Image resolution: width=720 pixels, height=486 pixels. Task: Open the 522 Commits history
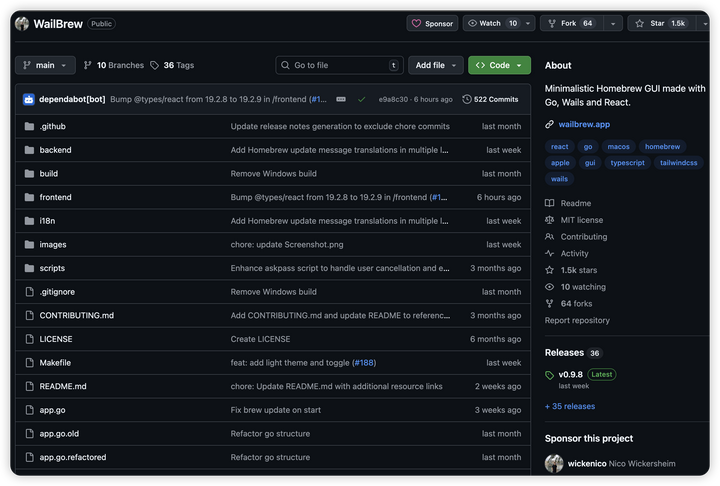pos(490,99)
